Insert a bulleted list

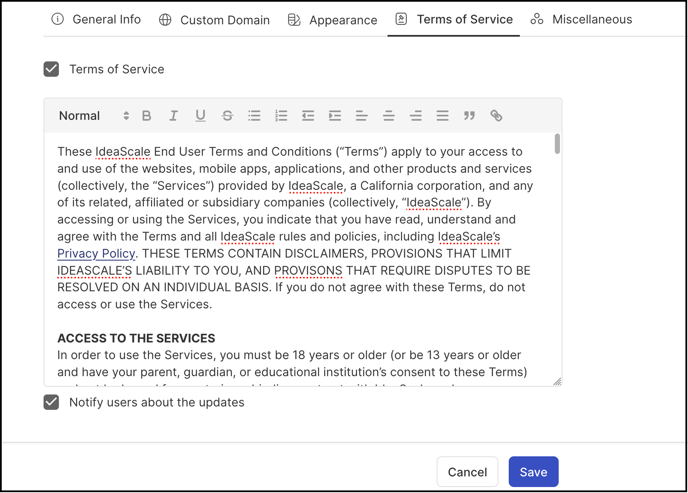254,116
